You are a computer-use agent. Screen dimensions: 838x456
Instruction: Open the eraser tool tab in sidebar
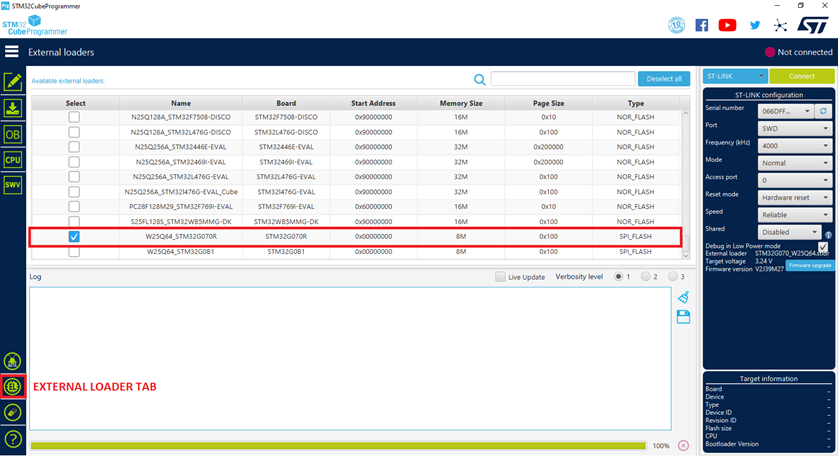click(x=13, y=412)
